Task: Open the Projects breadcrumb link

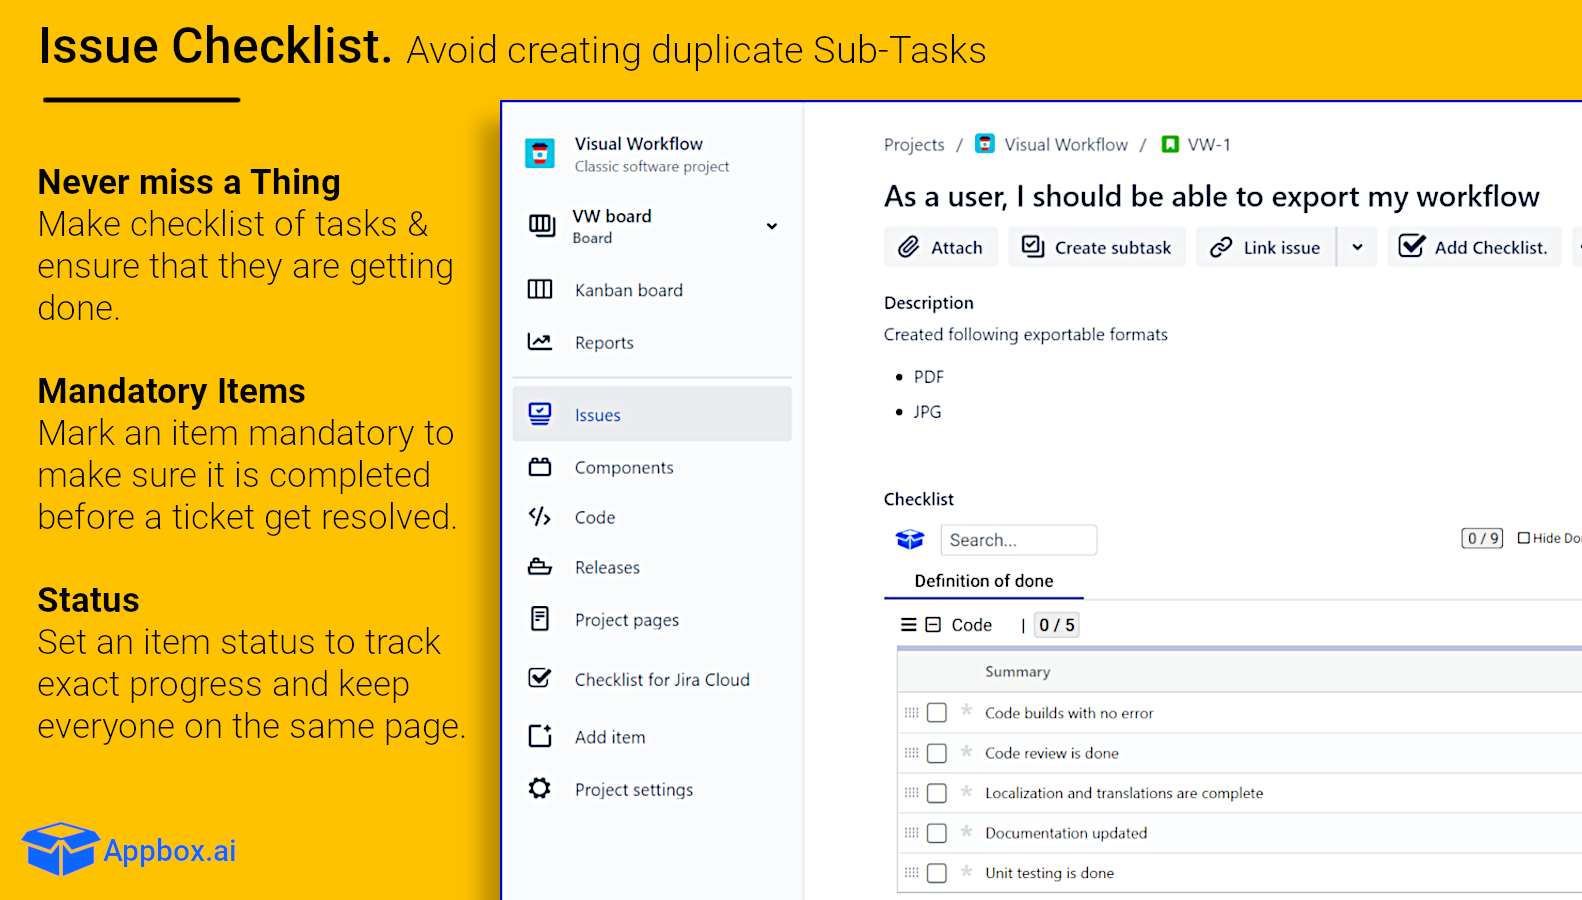Action: click(914, 145)
